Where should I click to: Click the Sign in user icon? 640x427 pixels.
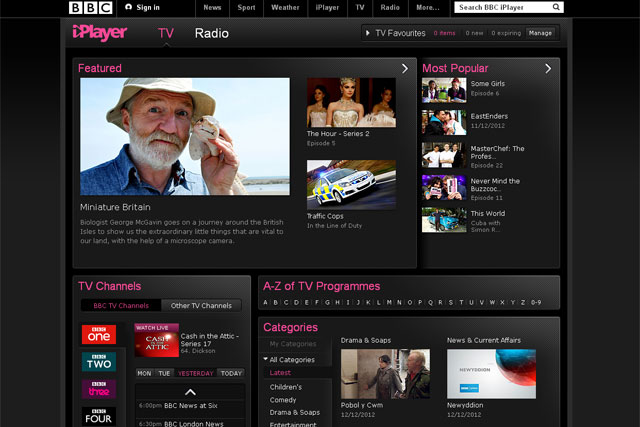click(x=129, y=7)
